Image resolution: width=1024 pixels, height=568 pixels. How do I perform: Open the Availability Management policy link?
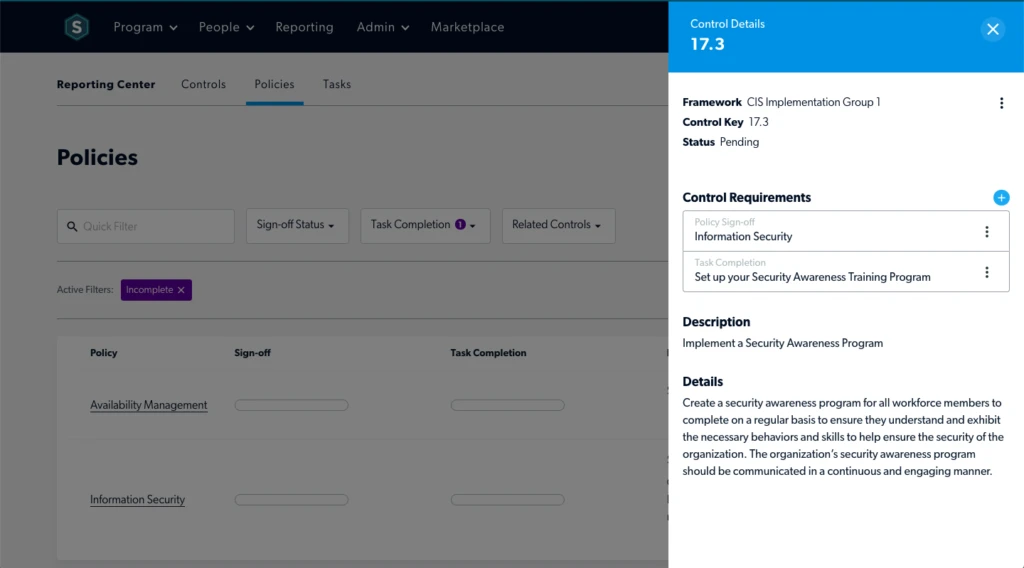[x=149, y=405]
